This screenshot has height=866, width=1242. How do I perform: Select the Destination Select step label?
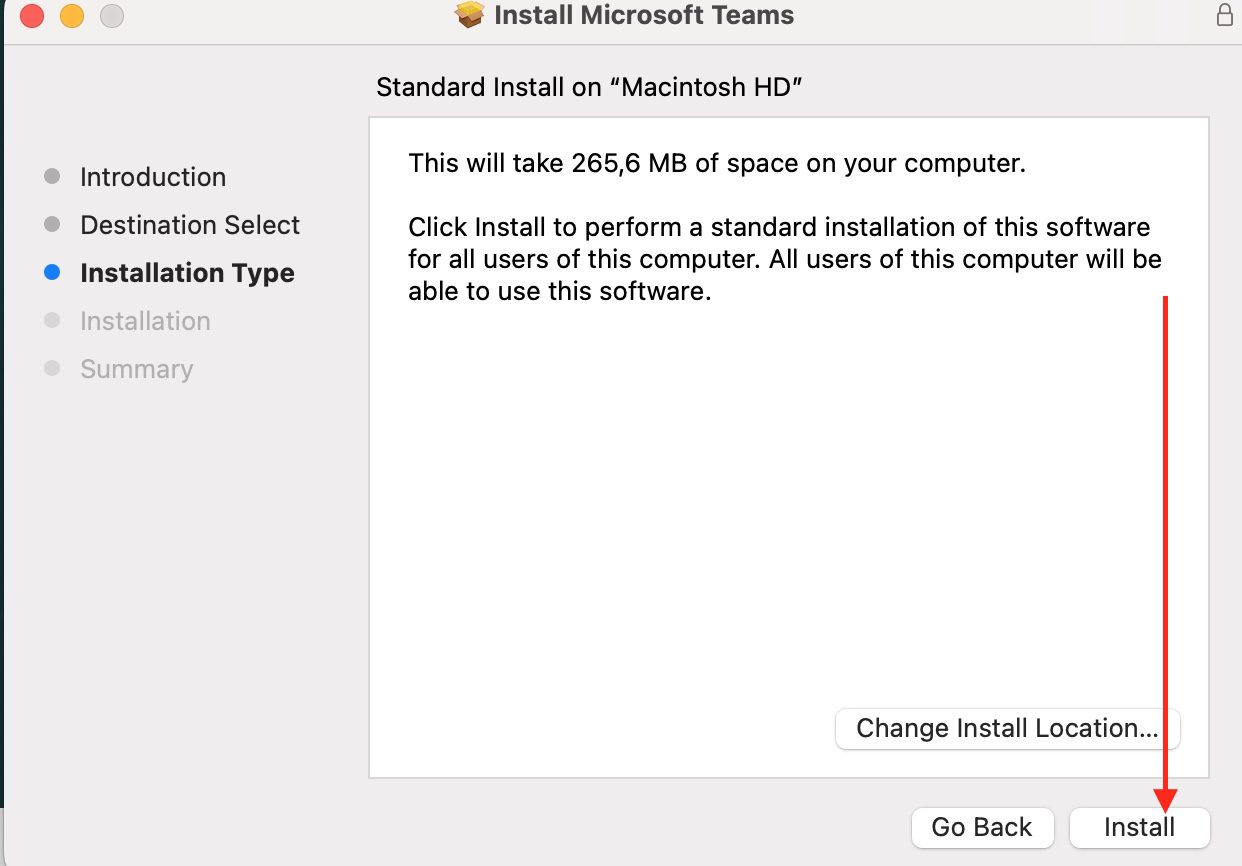pos(190,225)
